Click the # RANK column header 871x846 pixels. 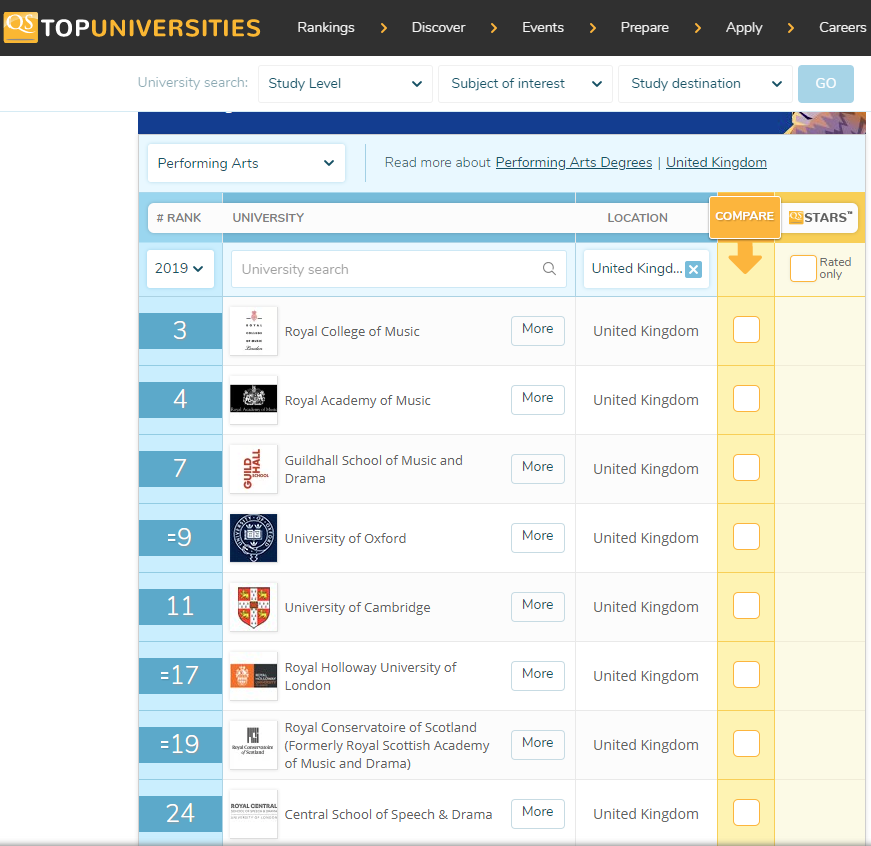[x=178, y=217]
